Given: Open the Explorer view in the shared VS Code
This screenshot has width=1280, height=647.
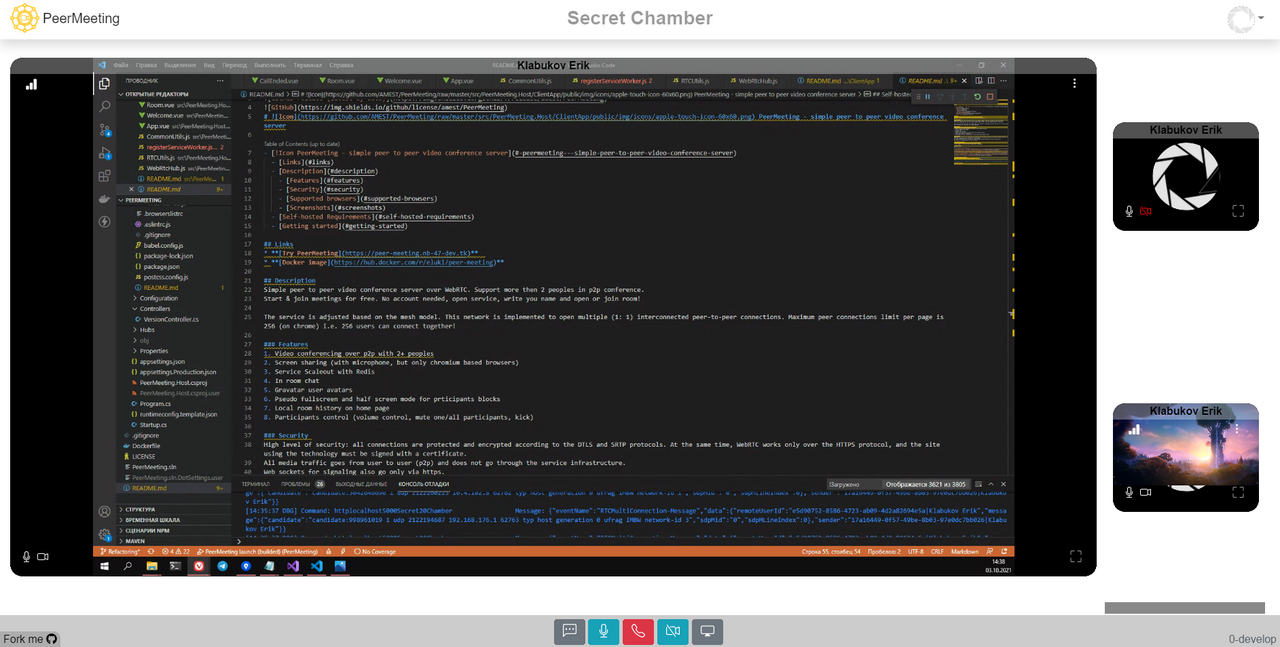Looking at the screenshot, I should (x=105, y=84).
